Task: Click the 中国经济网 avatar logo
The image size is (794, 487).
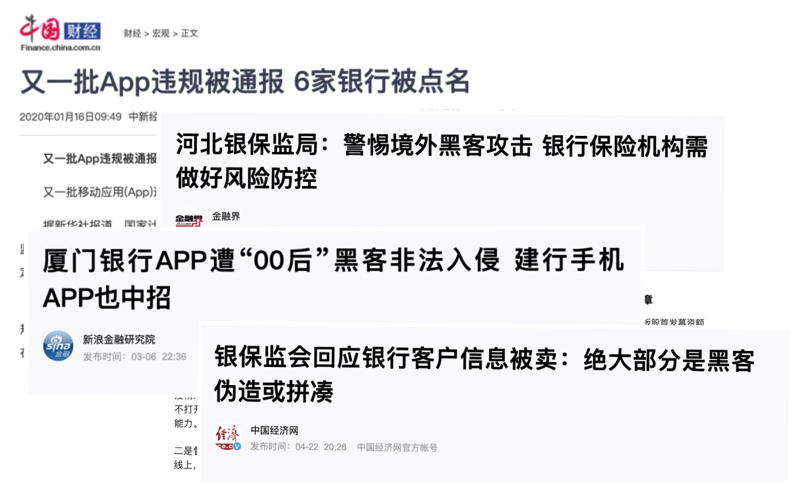Action: click(x=227, y=437)
